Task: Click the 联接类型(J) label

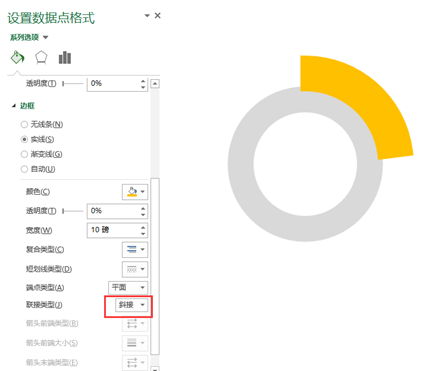Action: pos(44,305)
